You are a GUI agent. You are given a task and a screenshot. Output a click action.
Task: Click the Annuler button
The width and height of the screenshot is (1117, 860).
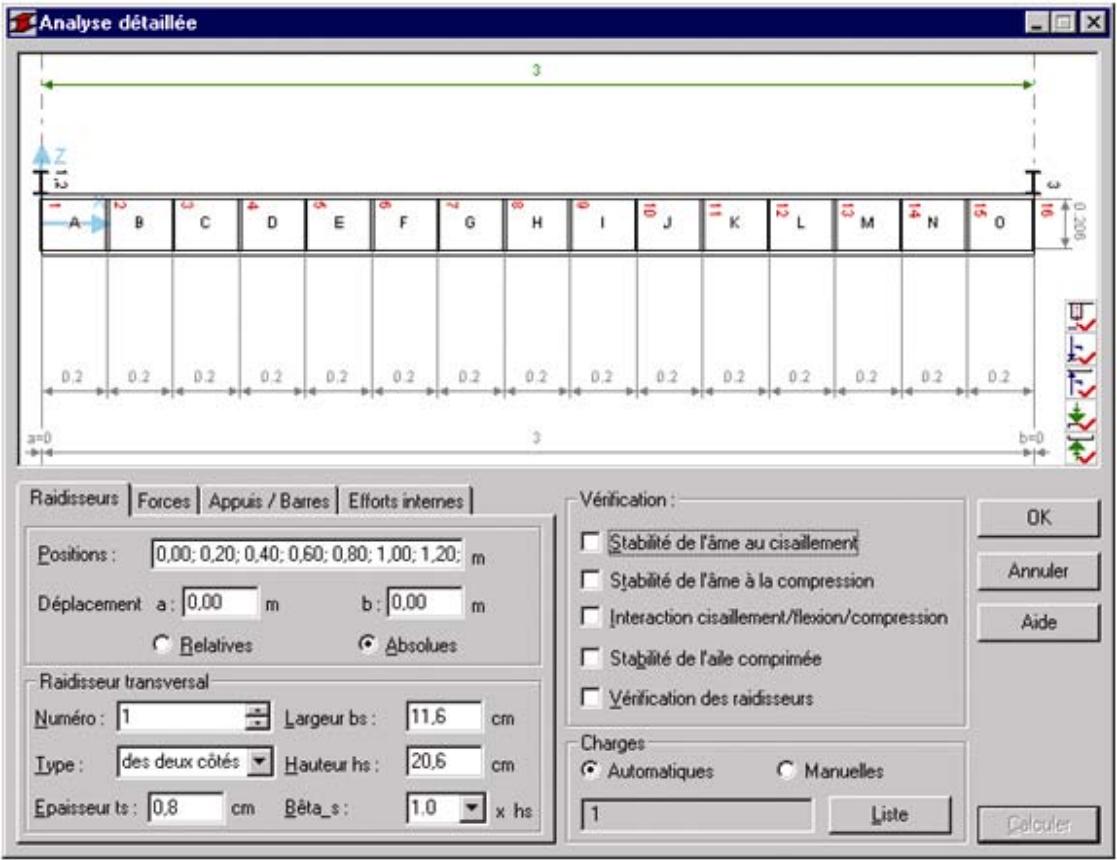click(x=1038, y=571)
